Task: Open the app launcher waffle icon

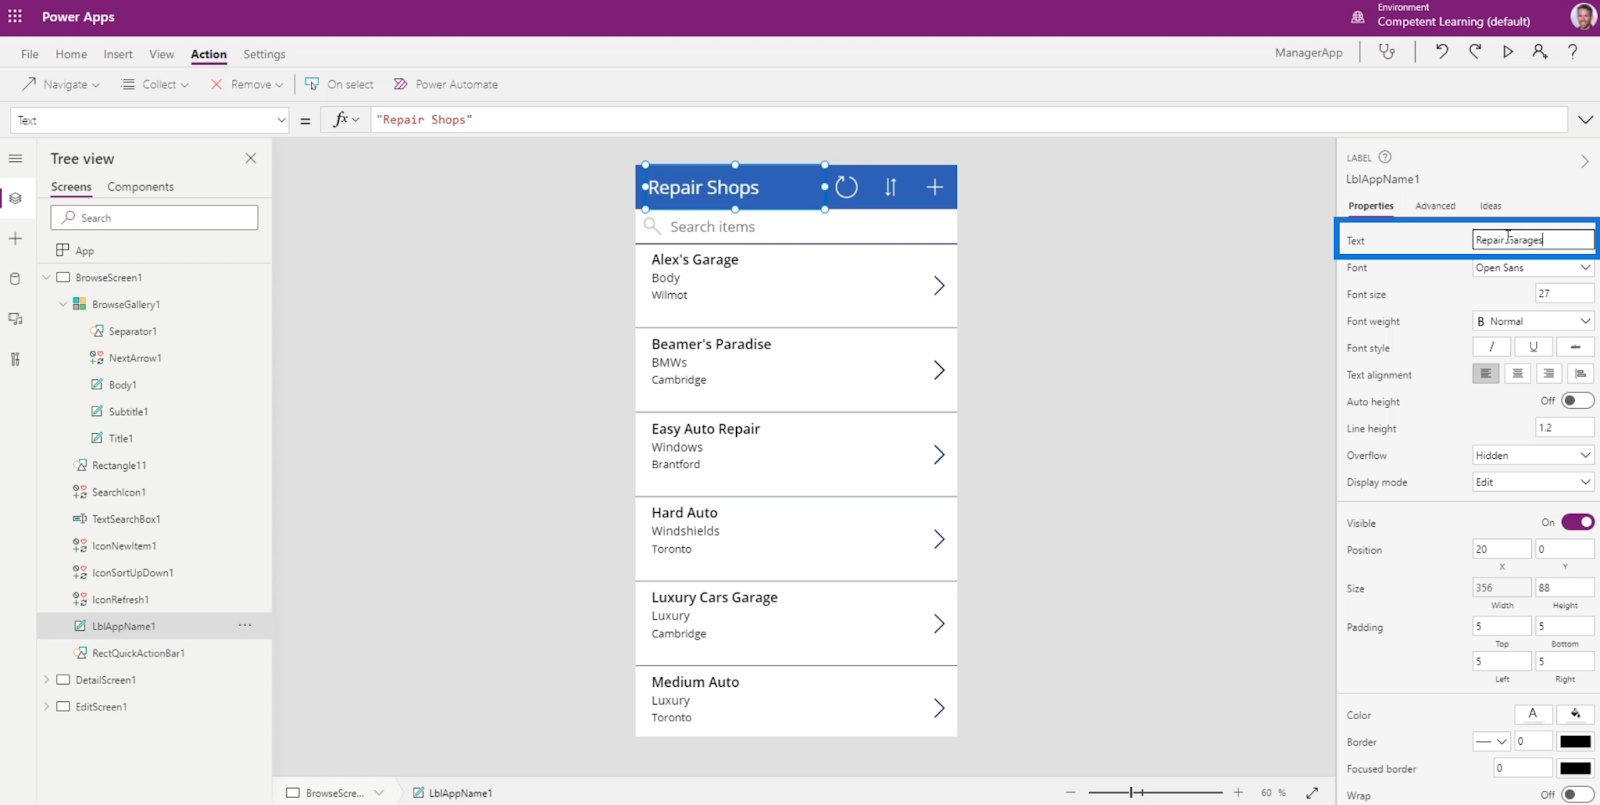Action: tap(15, 17)
